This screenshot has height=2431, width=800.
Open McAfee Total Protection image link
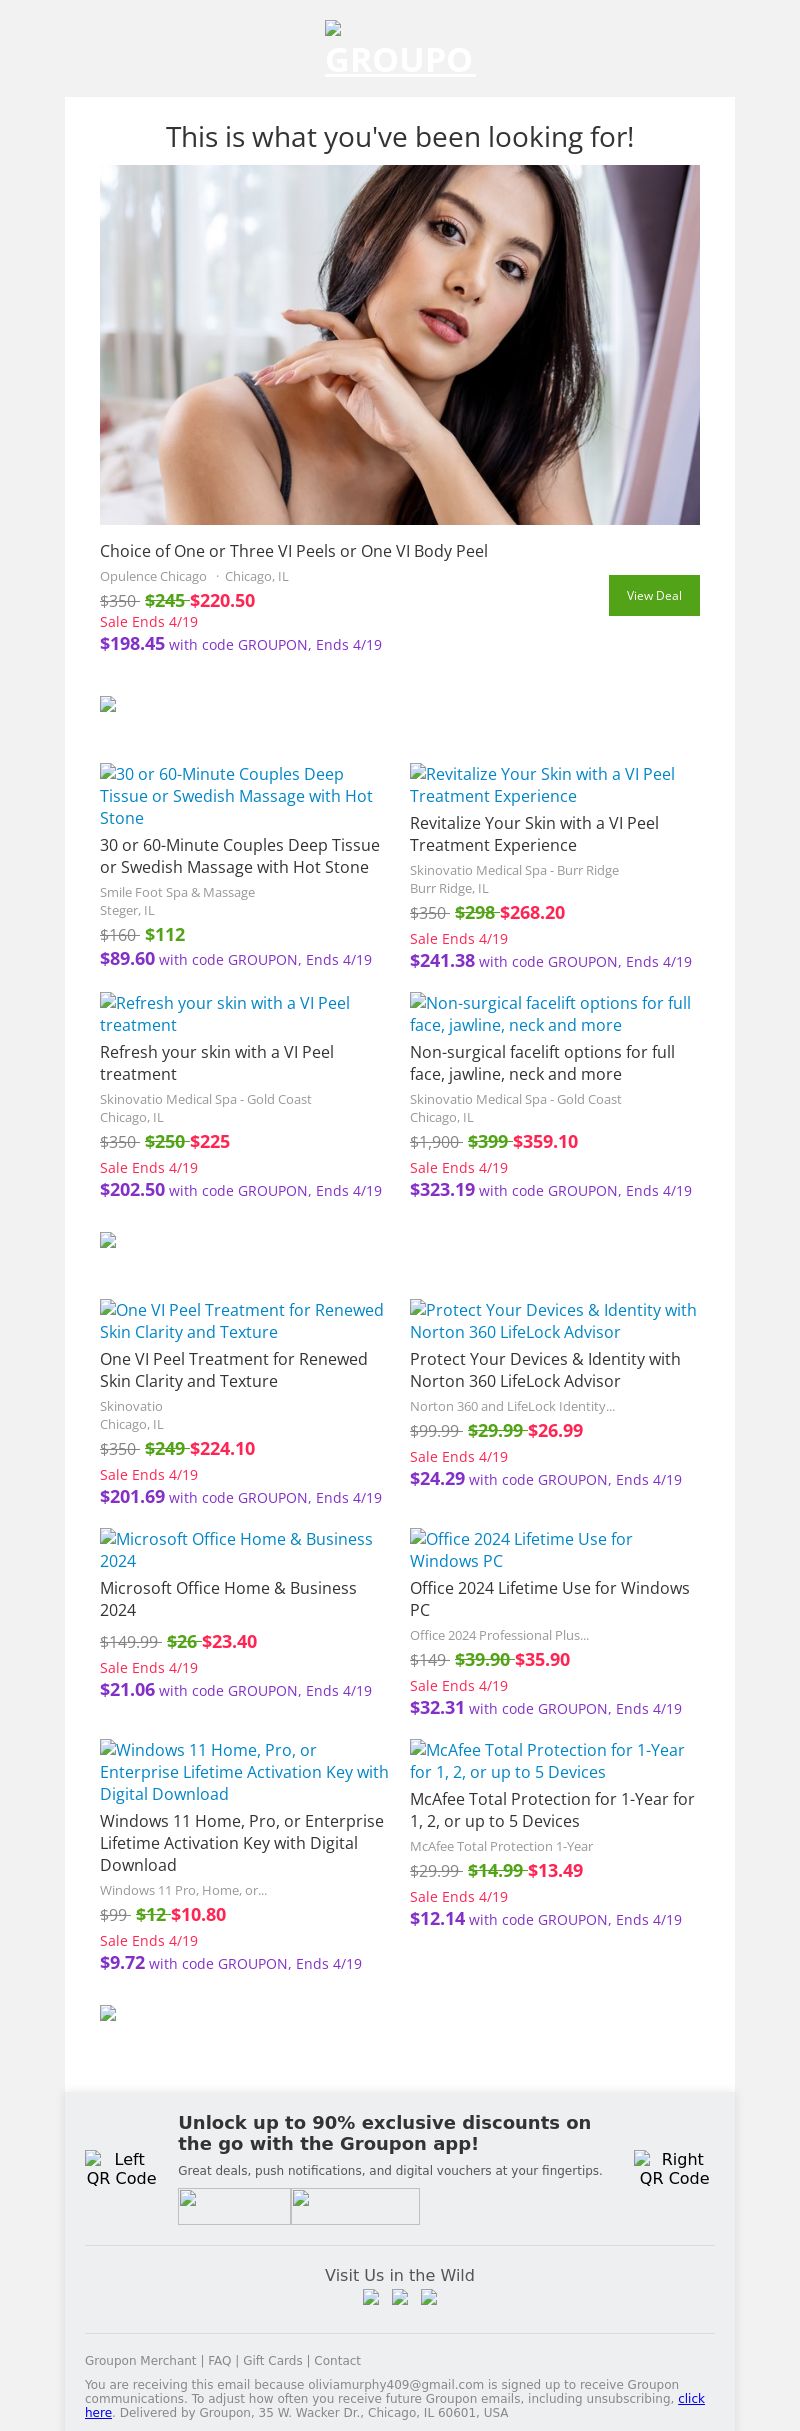pyautogui.click(x=547, y=1761)
